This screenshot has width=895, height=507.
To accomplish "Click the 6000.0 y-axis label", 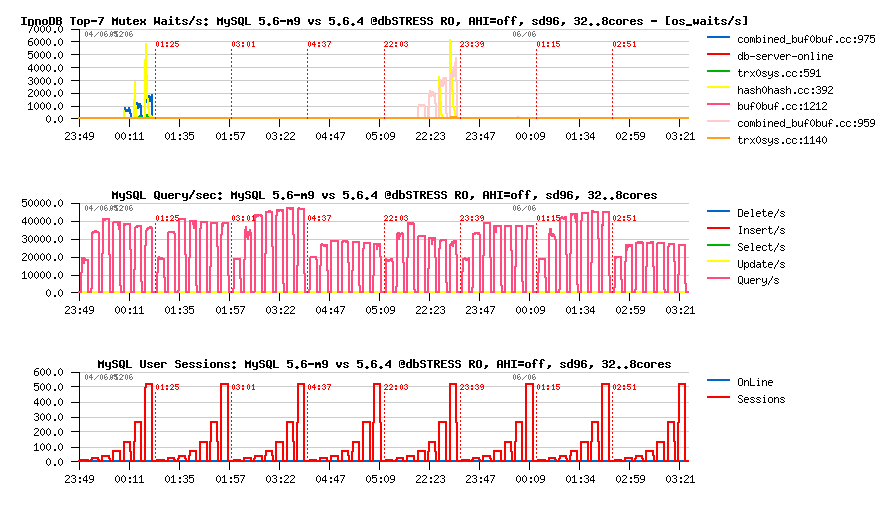I will click(45, 42).
